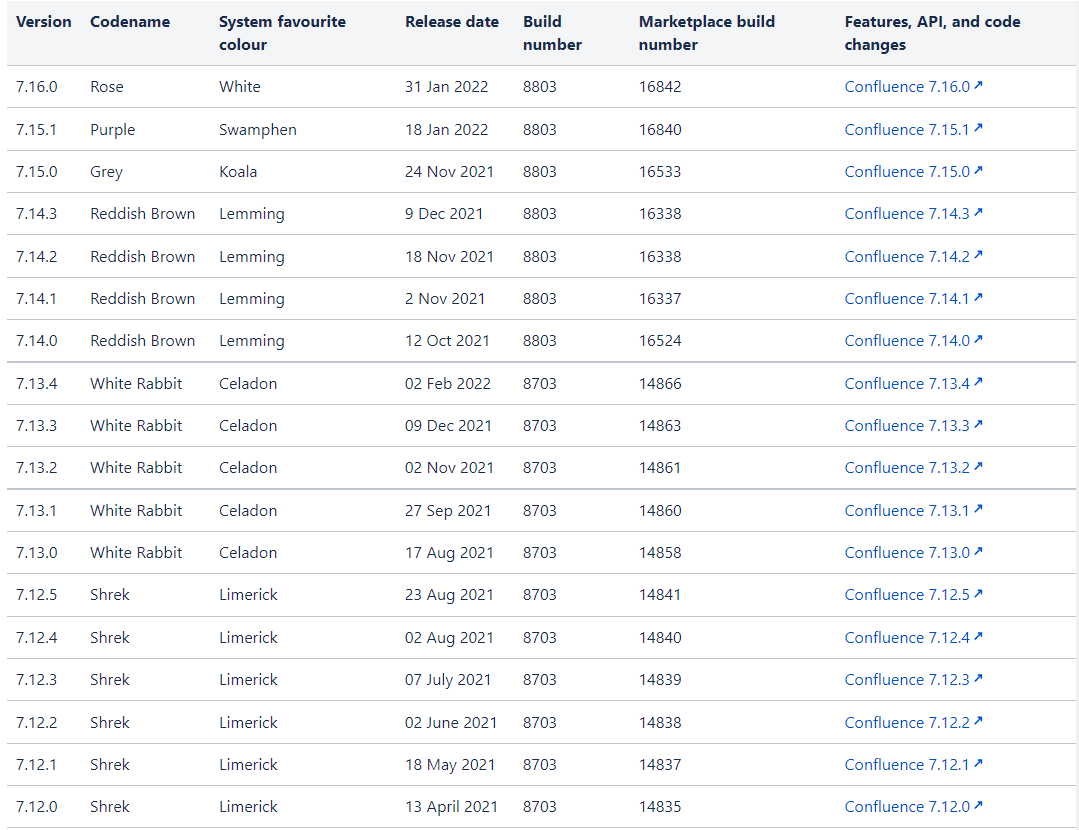The height and width of the screenshot is (830, 1079).
Task: Open the external link arrow beside Confluence 7.15.1
Action: pos(978,129)
